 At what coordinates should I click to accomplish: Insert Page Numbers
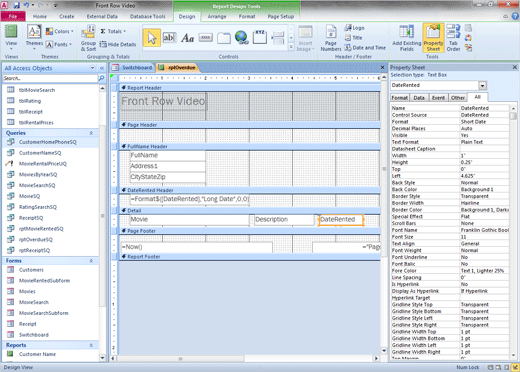point(331,38)
